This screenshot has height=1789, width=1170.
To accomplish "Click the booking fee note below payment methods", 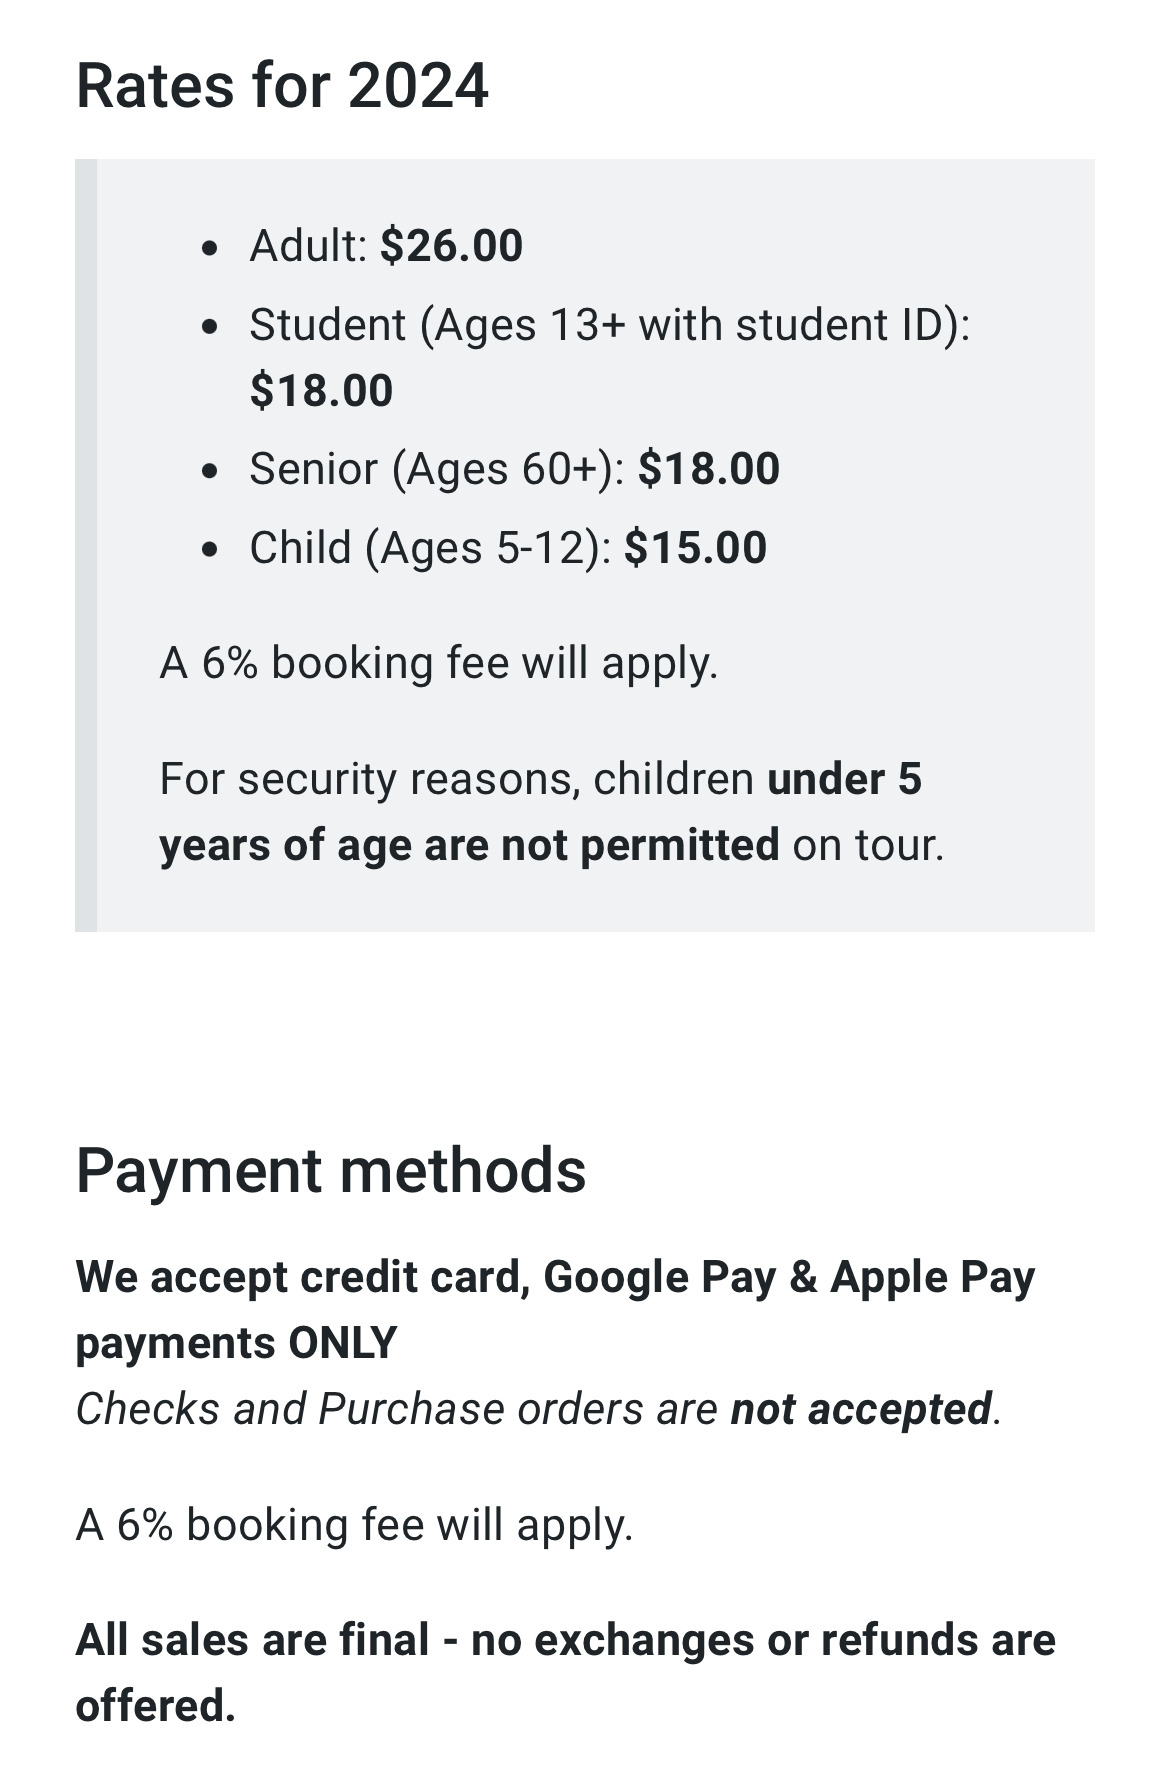I will coord(355,1525).
